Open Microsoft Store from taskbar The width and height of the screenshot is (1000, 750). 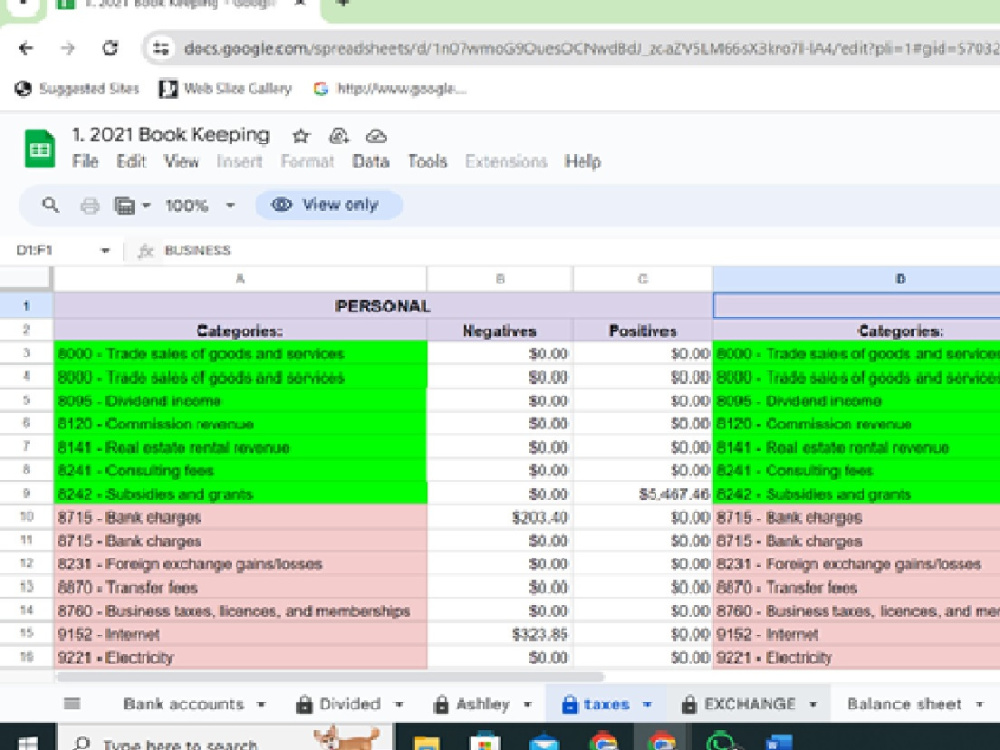[x=485, y=742]
